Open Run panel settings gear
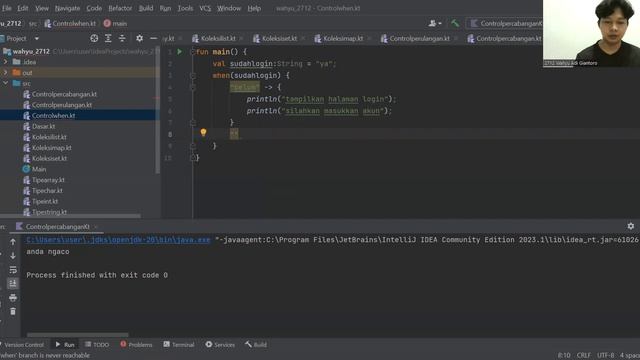The width and height of the screenshot is (640, 360). click(631, 226)
